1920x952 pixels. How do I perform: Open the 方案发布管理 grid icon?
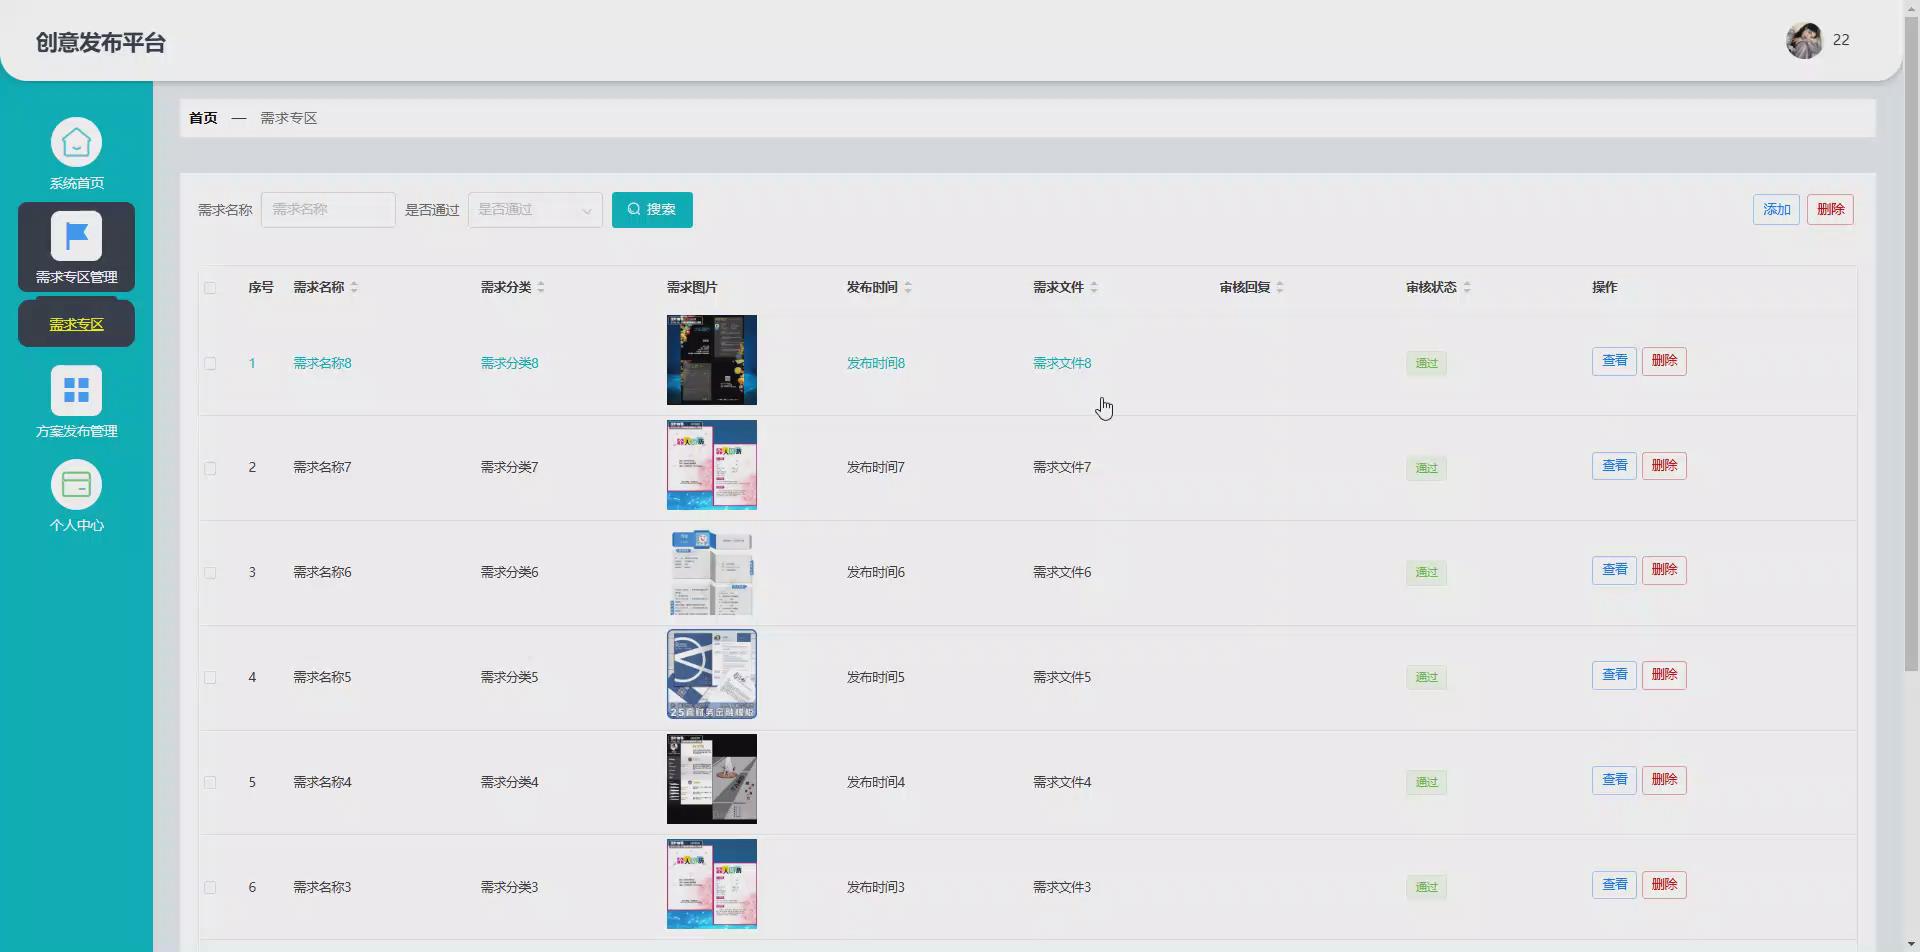76,390
